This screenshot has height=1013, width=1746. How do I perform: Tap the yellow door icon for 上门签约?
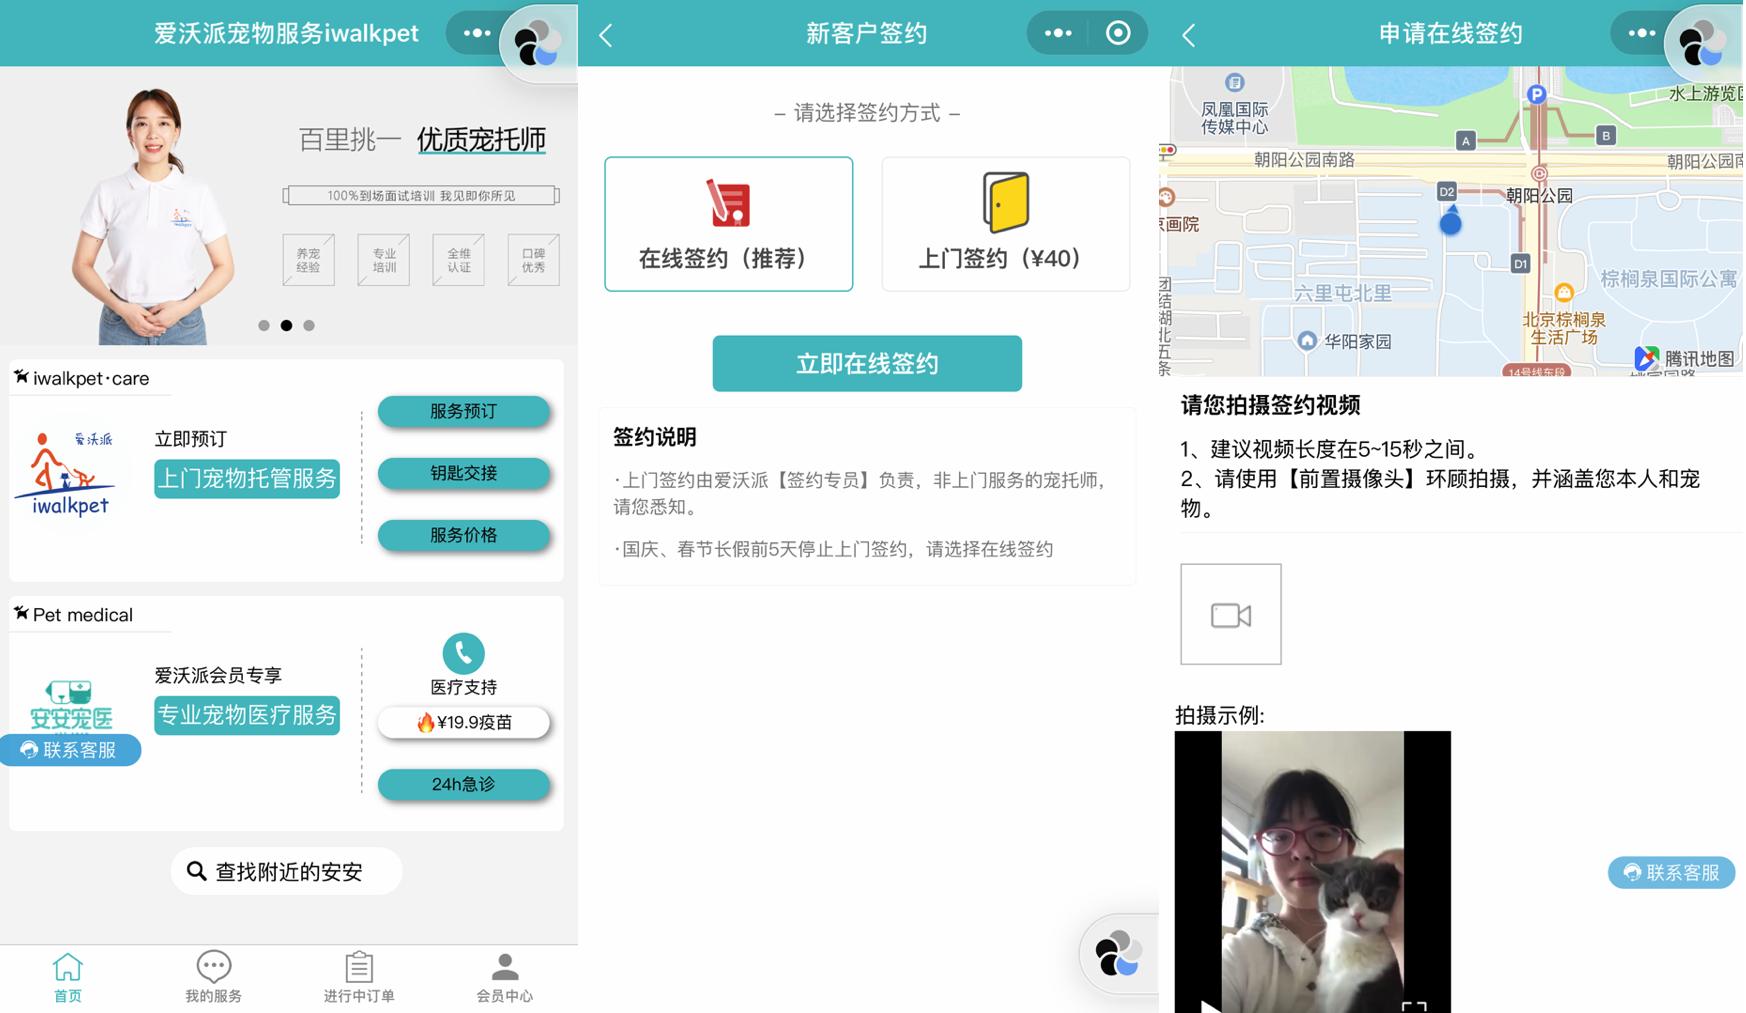[x=1005, y=202]
